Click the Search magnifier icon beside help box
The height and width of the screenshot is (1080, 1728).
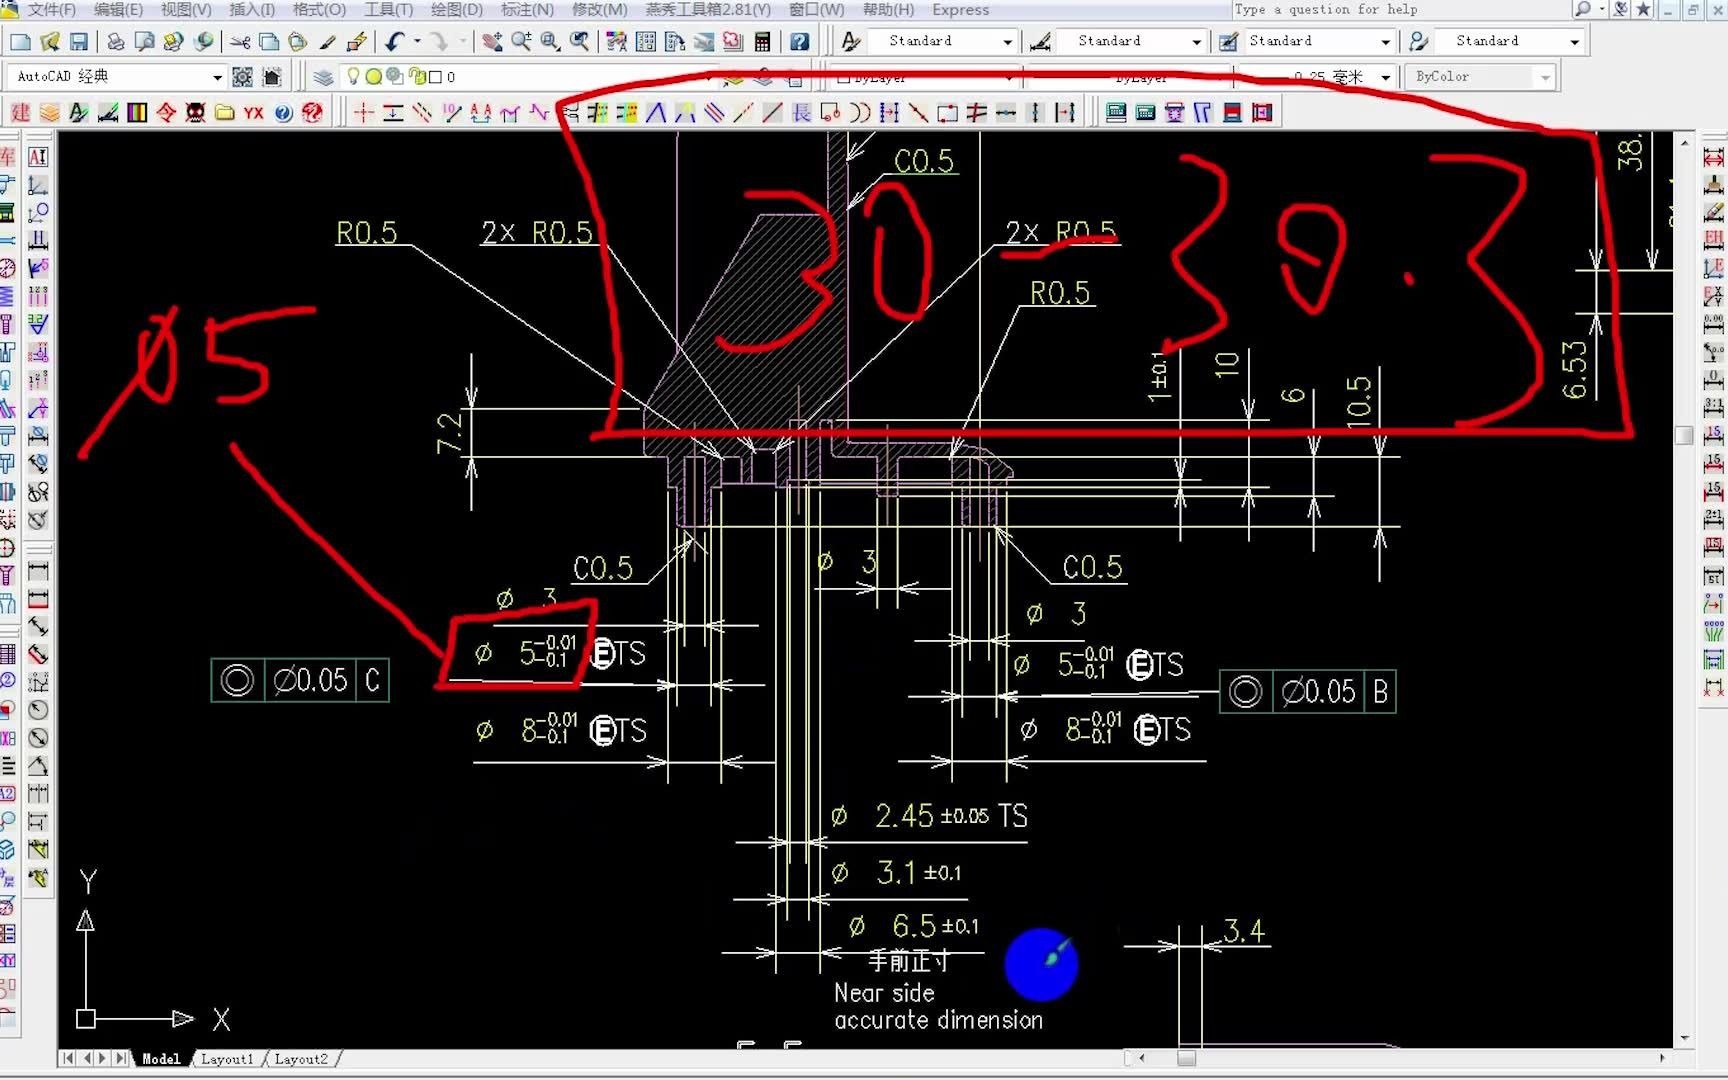coord(1582,9)
